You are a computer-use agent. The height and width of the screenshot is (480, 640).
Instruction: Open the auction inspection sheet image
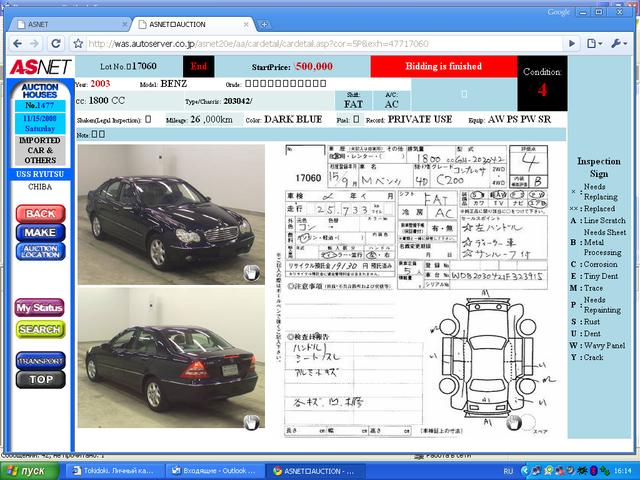point(416,291)
